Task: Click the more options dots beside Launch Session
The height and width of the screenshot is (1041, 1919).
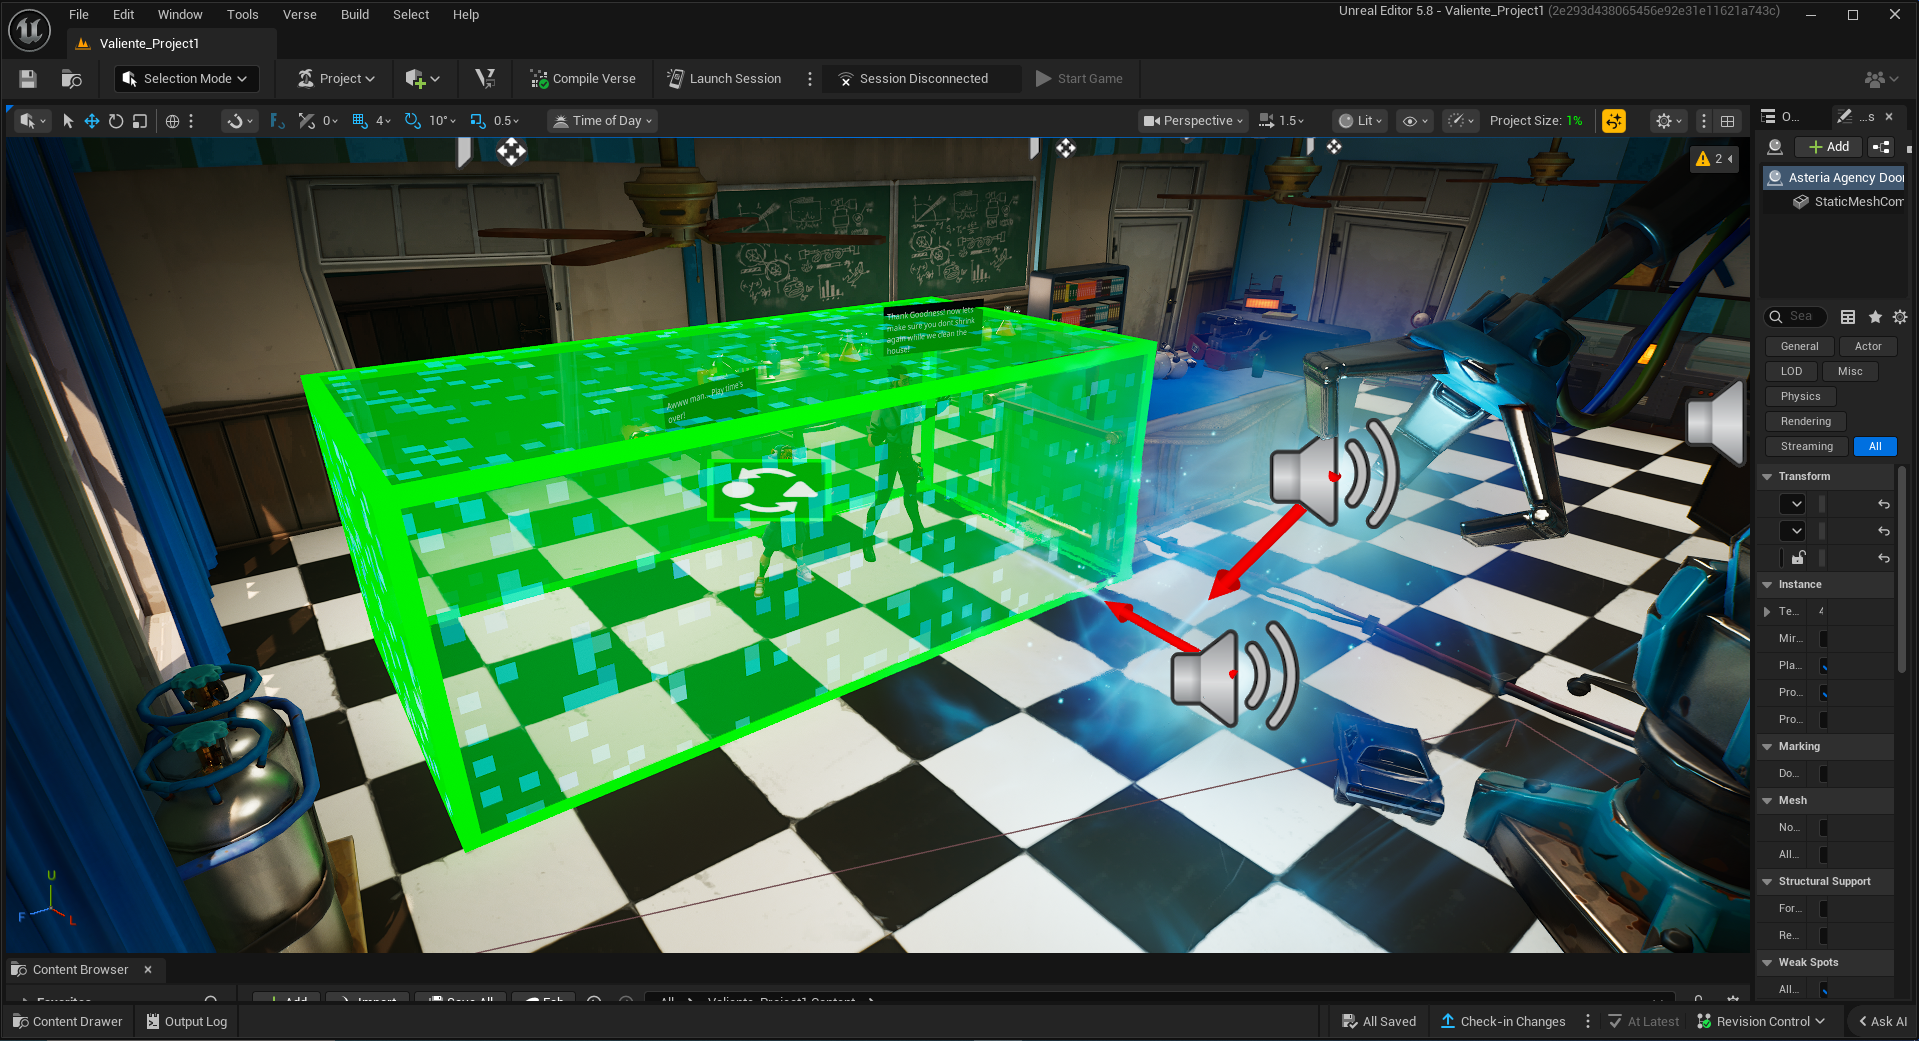Action: (x=810, y=79)
